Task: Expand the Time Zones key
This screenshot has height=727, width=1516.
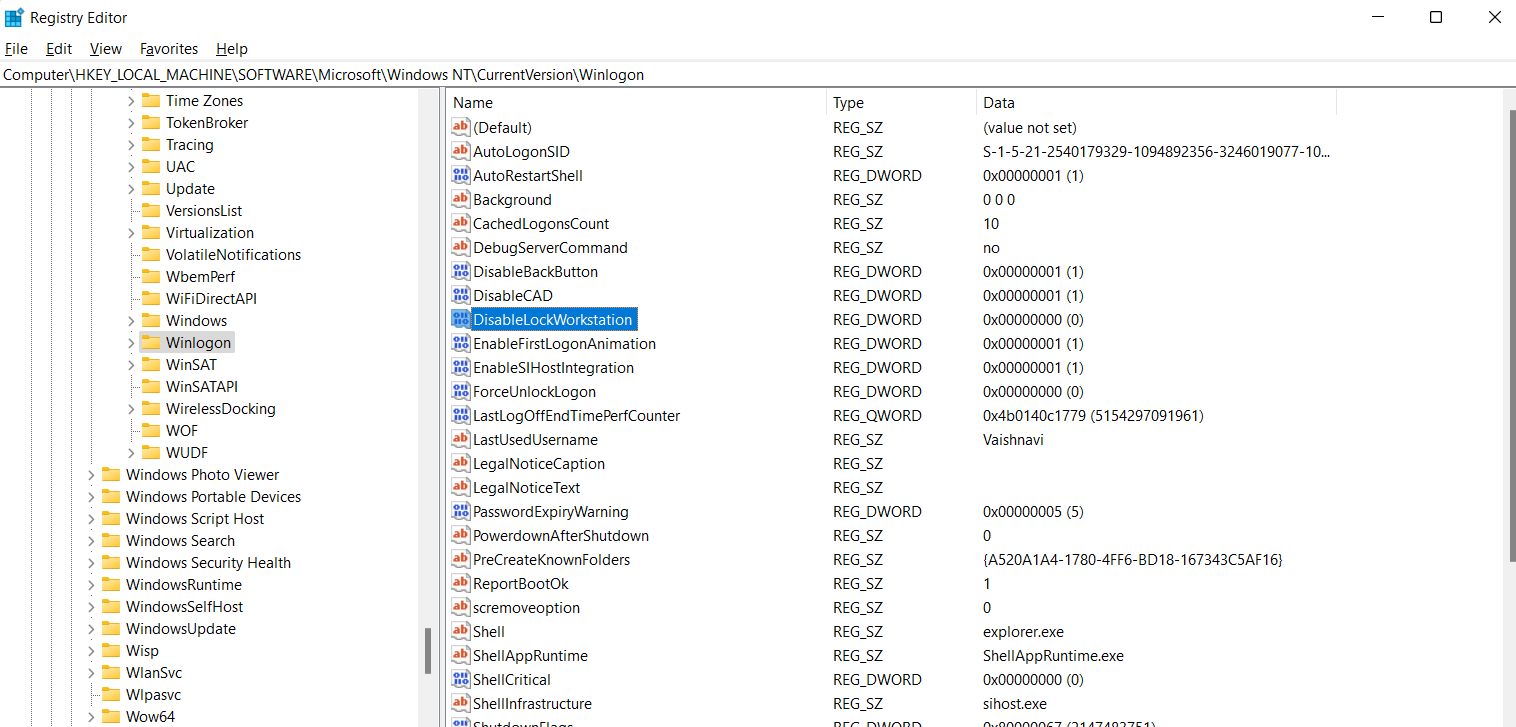Action: click(x=131, y=101)
